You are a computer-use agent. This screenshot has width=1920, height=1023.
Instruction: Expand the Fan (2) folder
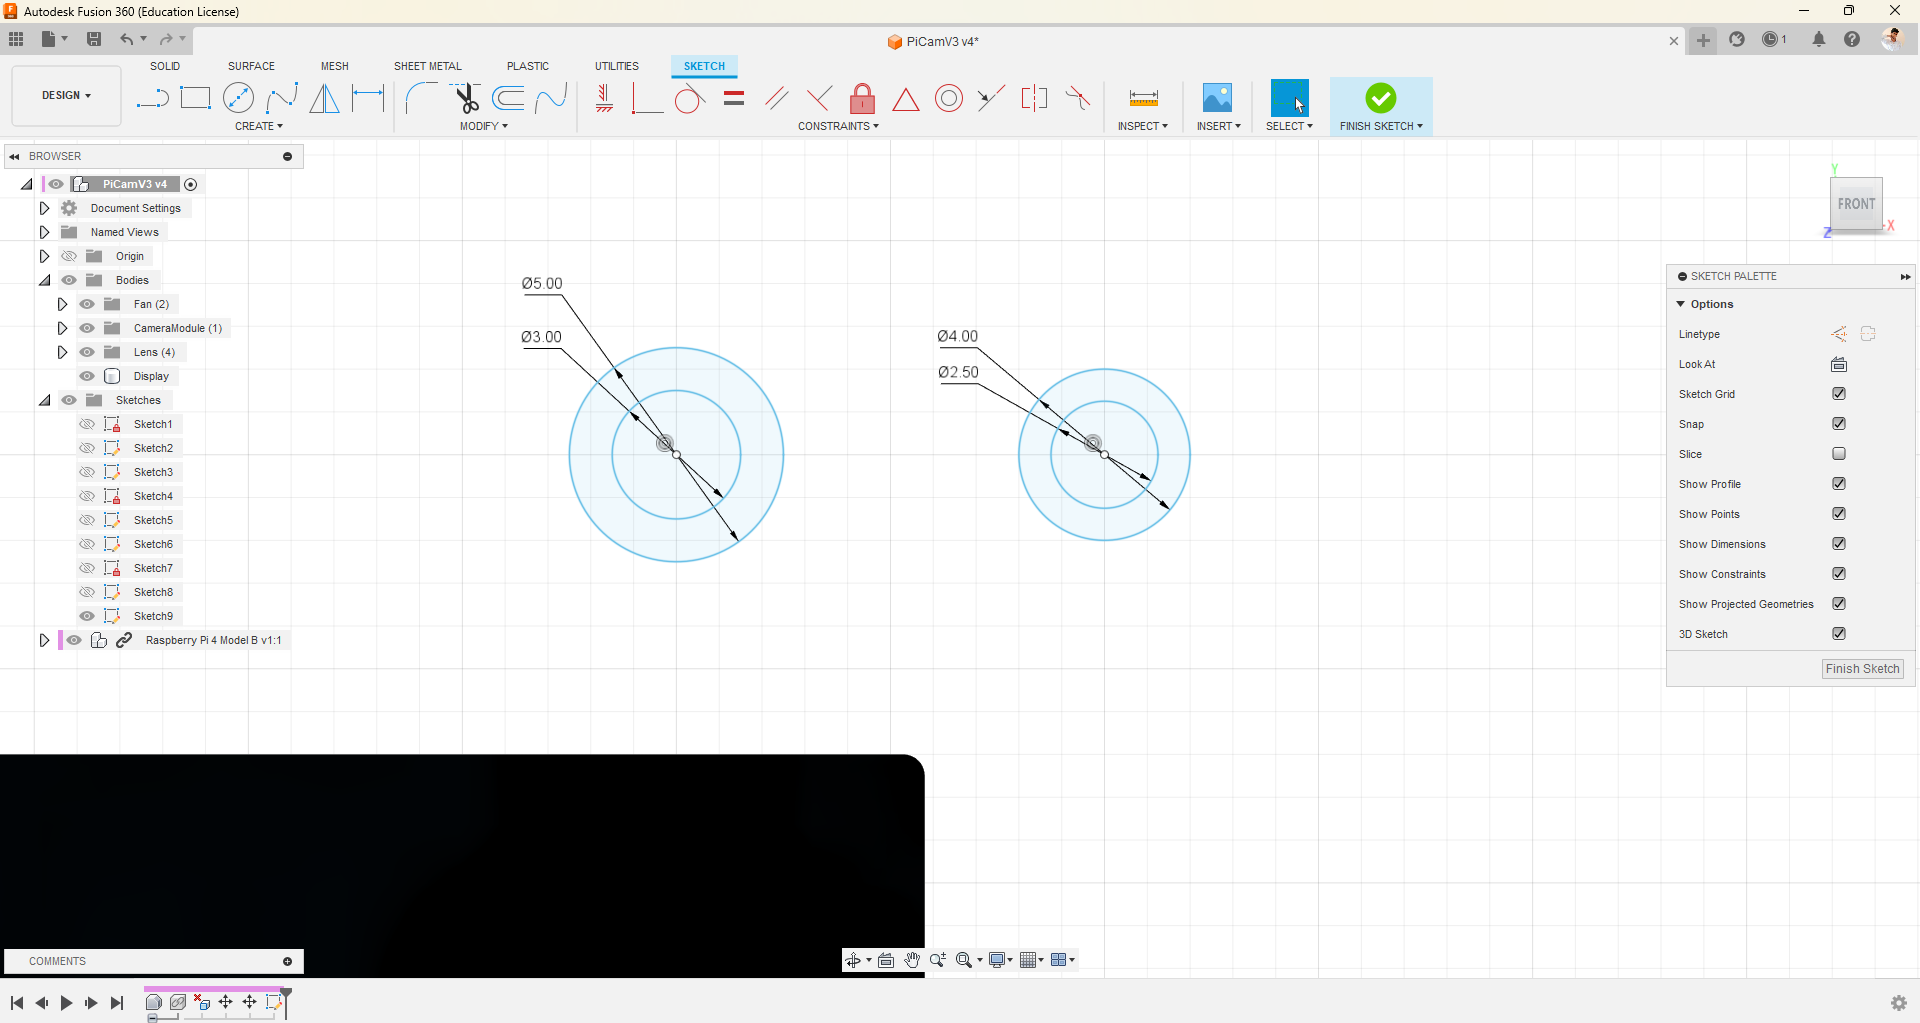62,304
